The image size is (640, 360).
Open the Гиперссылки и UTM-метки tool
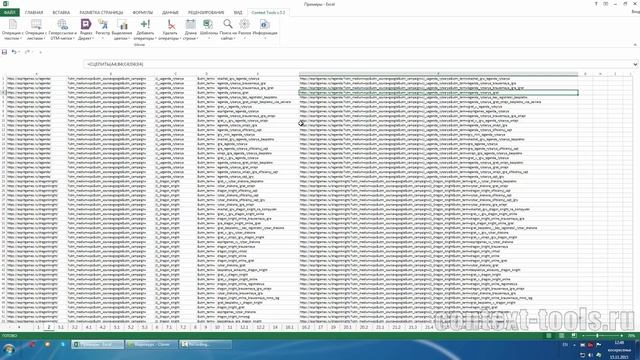point(62,29)
